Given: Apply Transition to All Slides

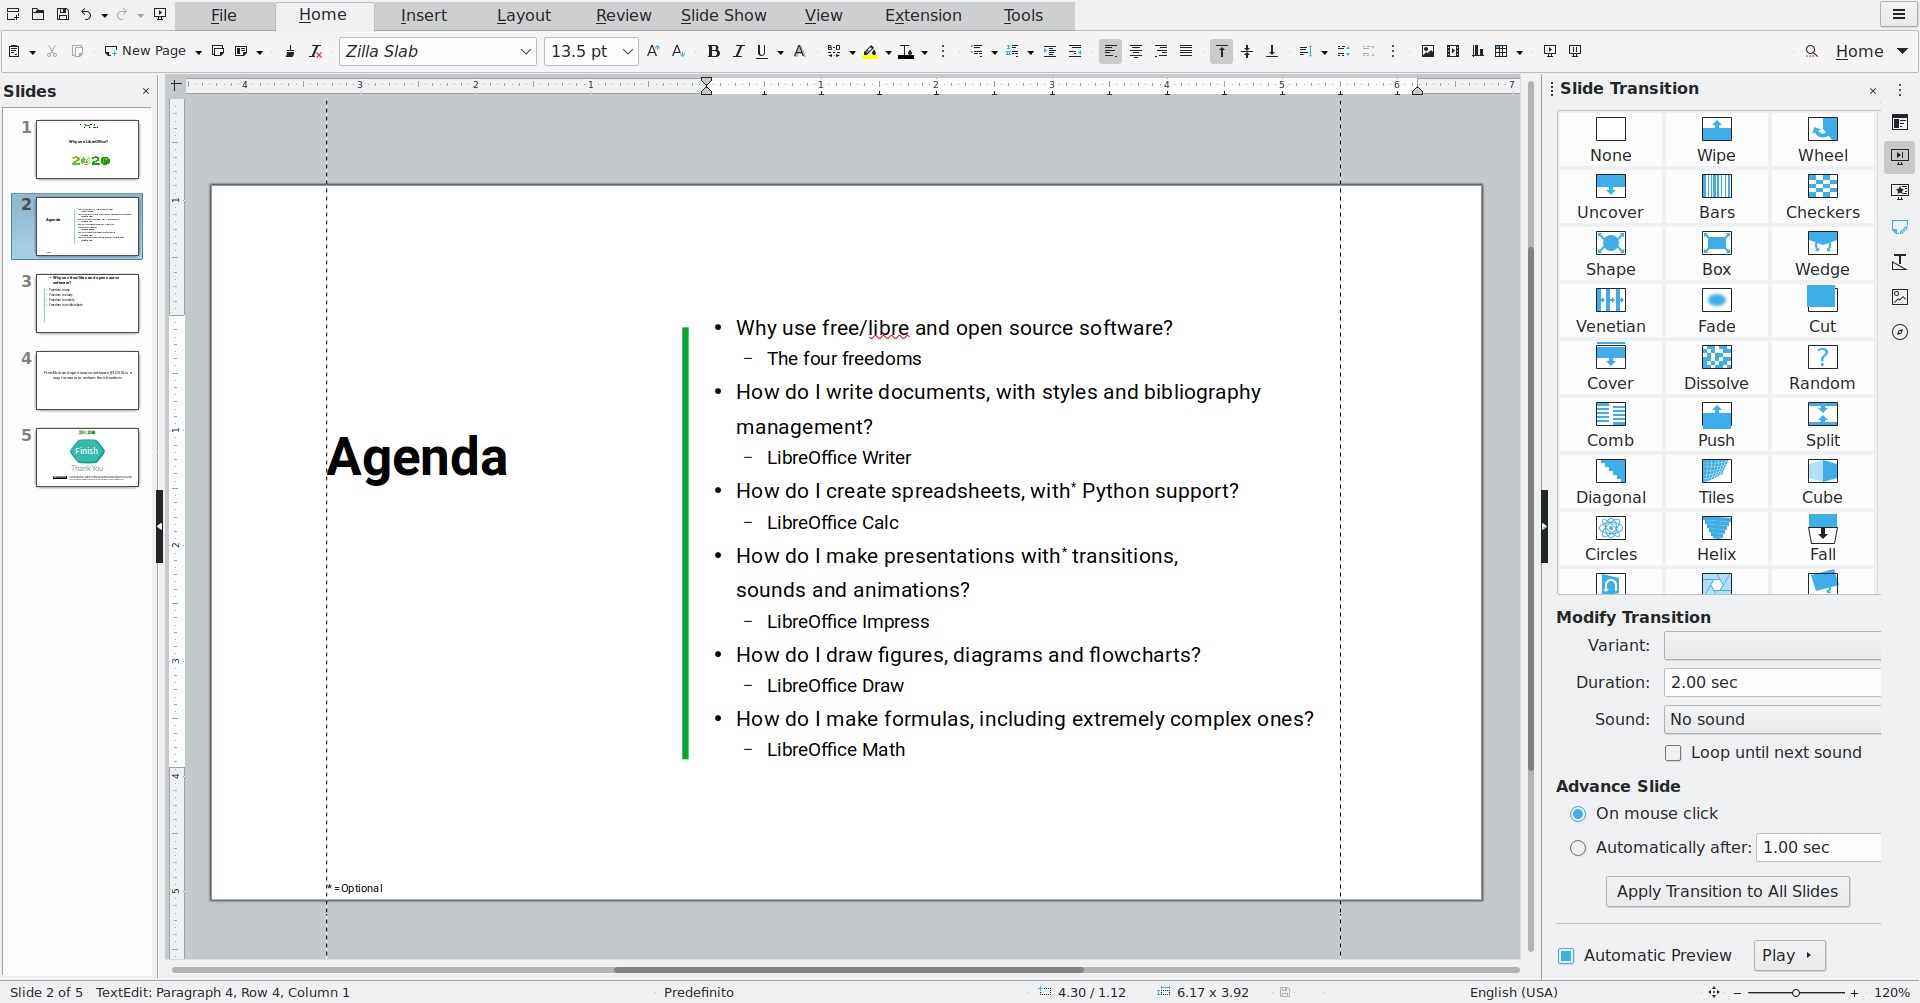Looking at the screenshot, I should tap(1727, 891).
